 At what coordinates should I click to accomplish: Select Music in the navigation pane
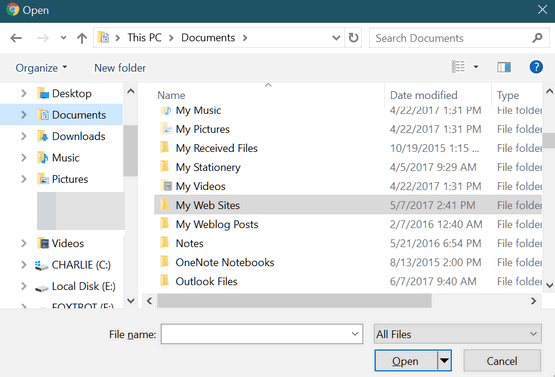[x=65, y=158]
